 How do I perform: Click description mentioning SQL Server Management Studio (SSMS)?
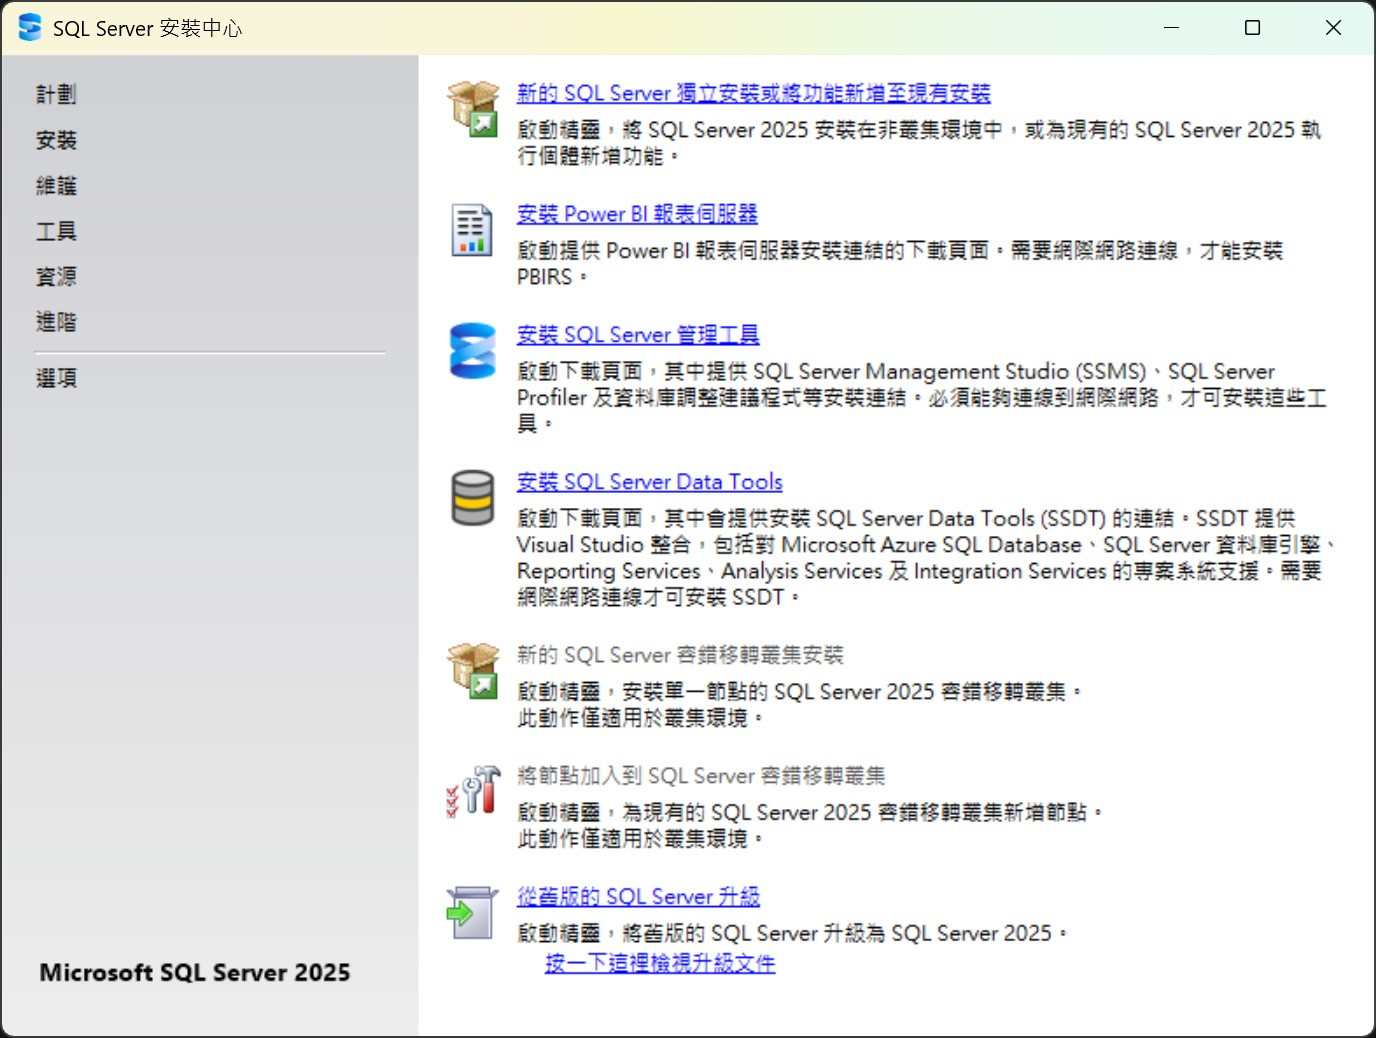coord(922,397)
